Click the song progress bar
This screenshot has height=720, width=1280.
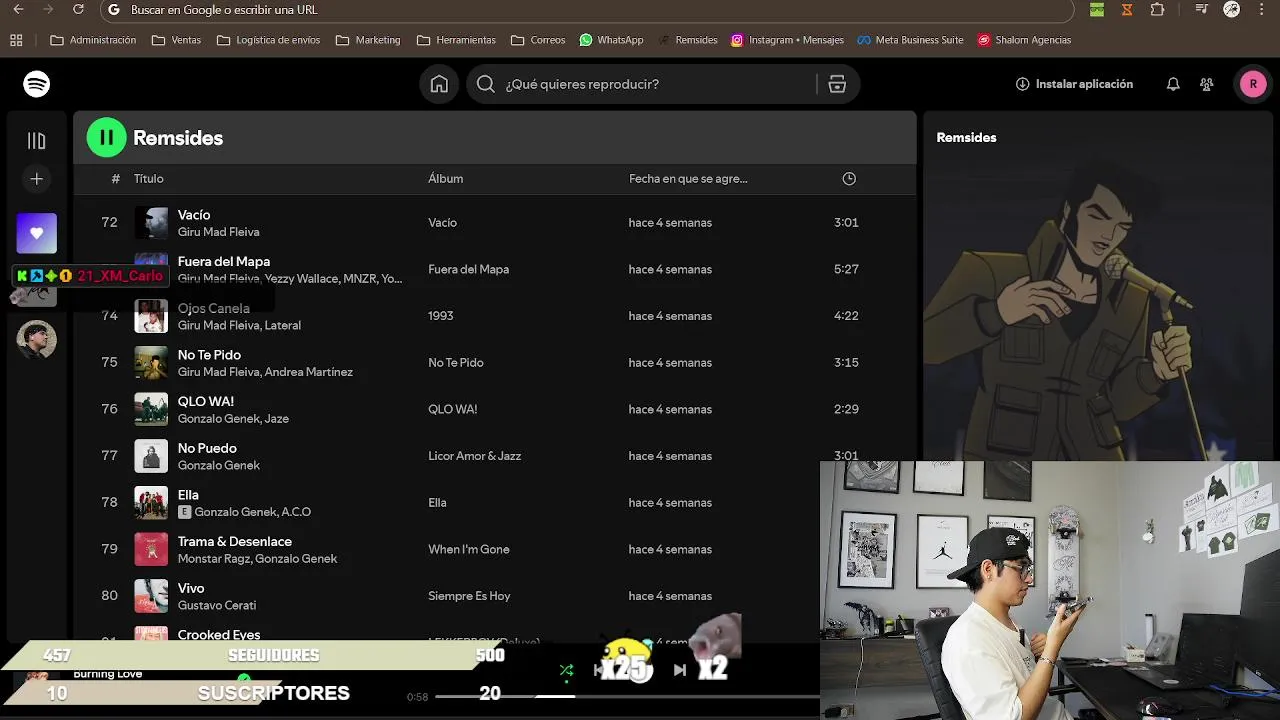click(628, 696)
